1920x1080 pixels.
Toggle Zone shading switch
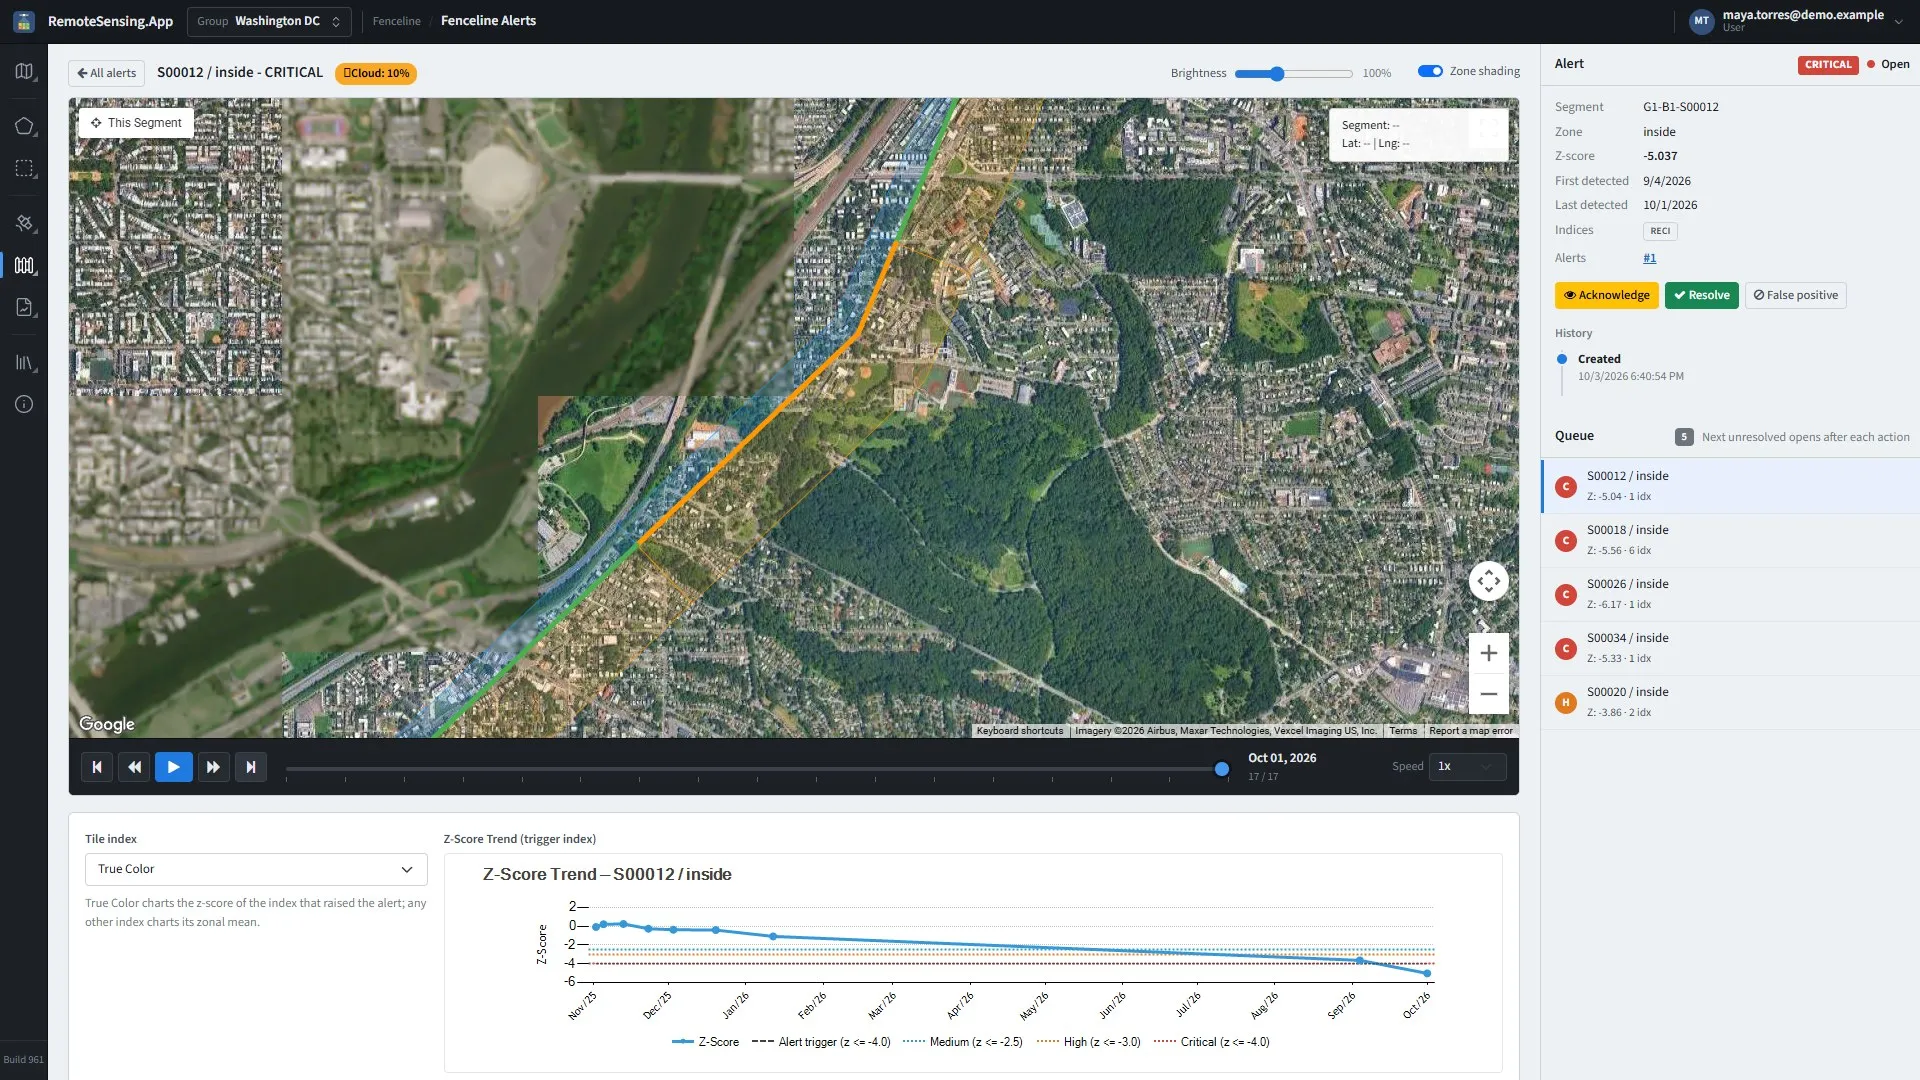click(x=1430, y=71)
